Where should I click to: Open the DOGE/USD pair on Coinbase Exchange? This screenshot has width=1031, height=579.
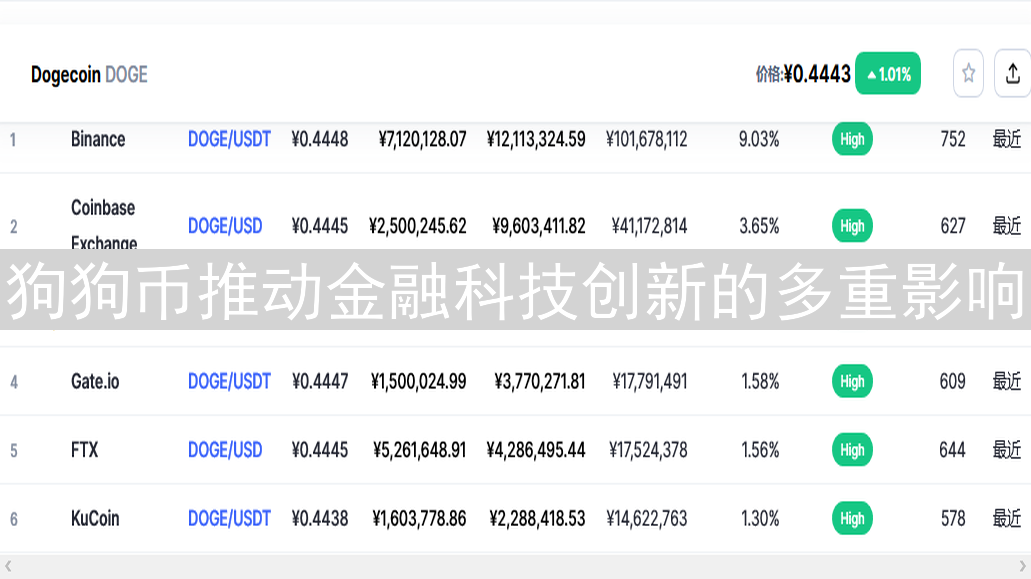225,226
